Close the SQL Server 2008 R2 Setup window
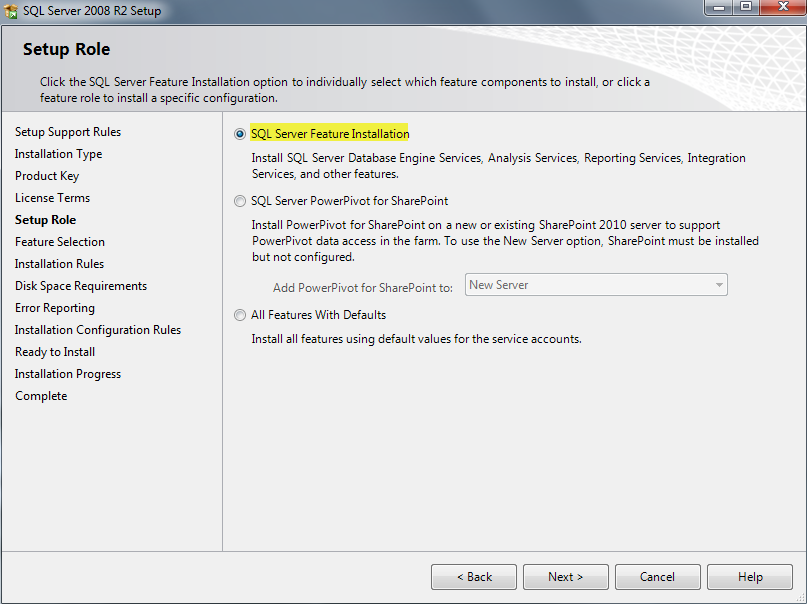 (x=783, y=7)
